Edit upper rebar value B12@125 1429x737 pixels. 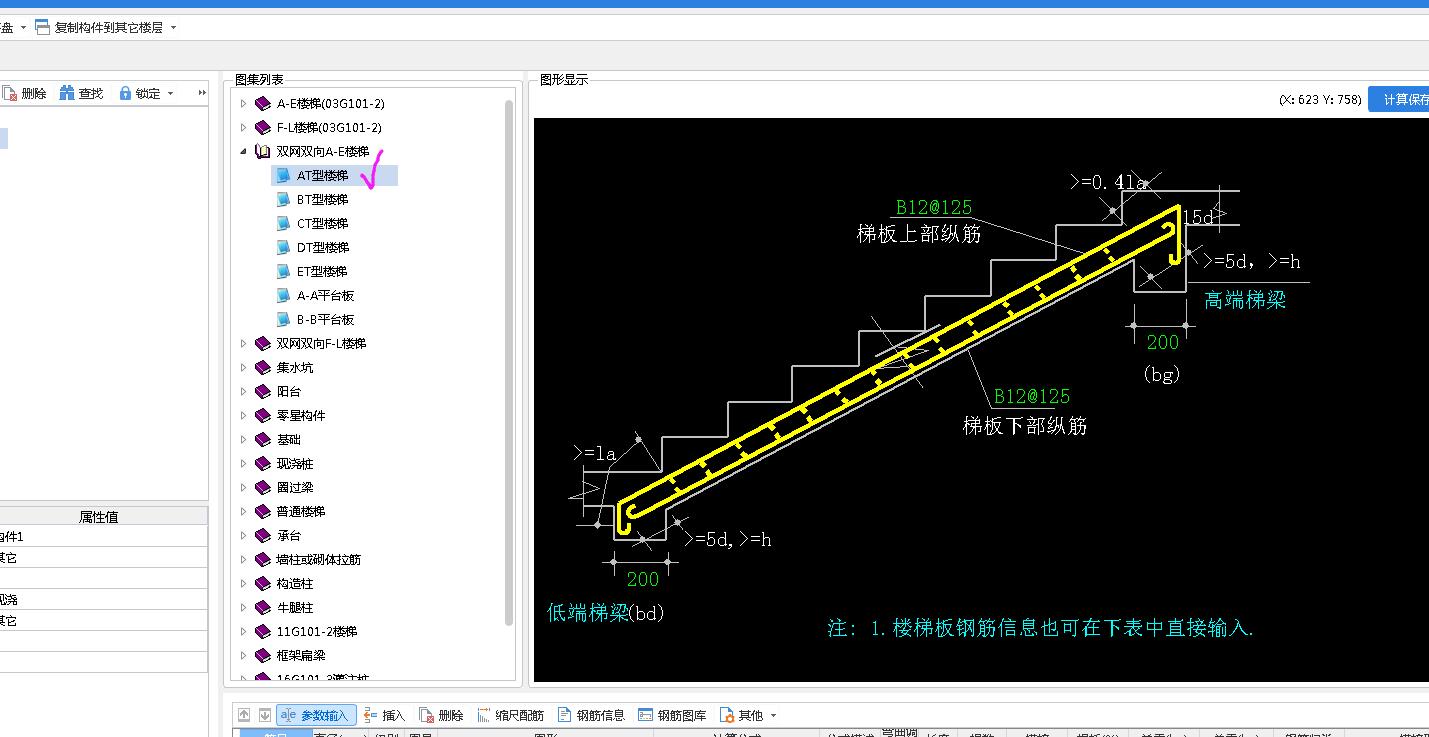click(933, 207)
